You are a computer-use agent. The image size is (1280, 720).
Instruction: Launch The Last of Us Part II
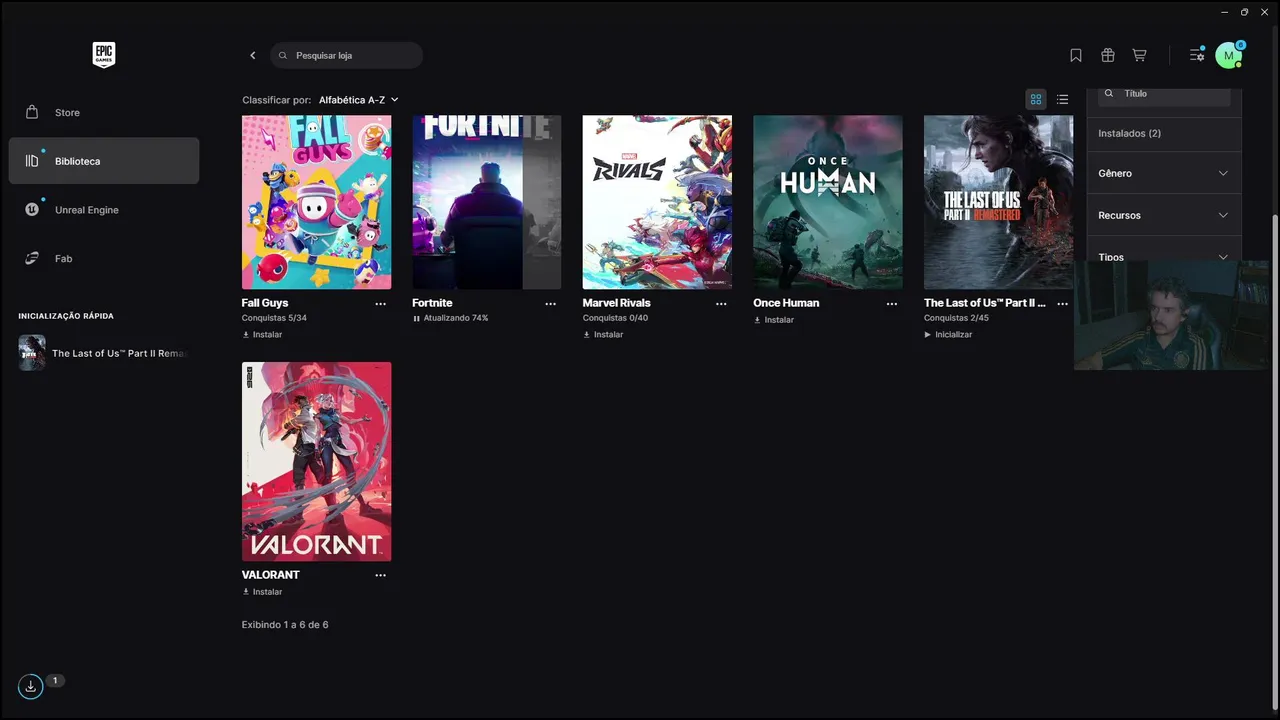pyautogui.click(x=948, y=335)
